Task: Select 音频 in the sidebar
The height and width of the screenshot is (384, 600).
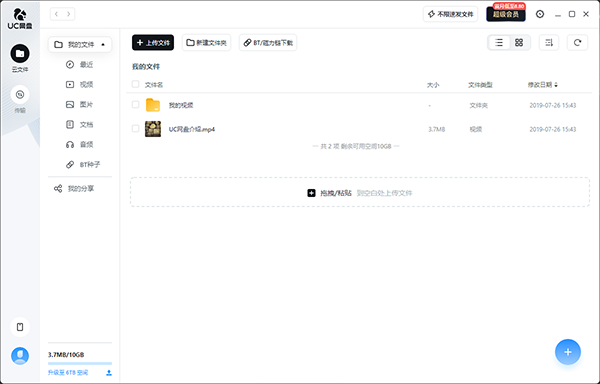Action: 86,145
